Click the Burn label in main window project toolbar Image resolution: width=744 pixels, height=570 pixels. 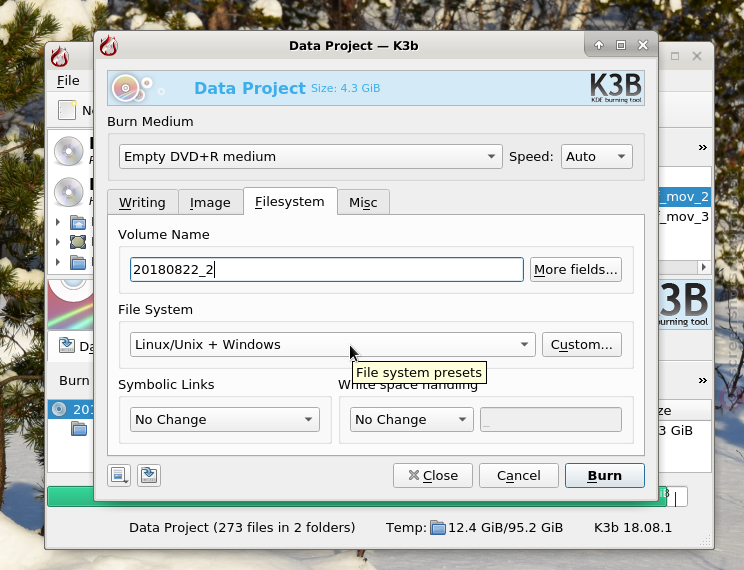point(74,381)
